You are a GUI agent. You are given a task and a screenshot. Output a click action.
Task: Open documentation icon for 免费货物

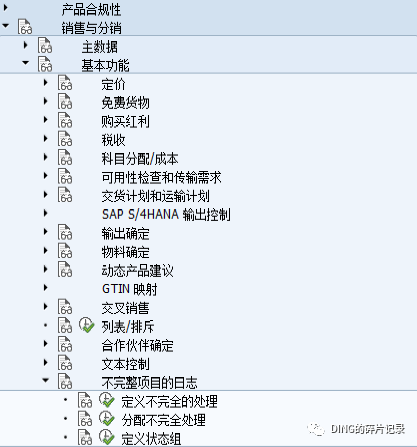(x=65, y=102)
